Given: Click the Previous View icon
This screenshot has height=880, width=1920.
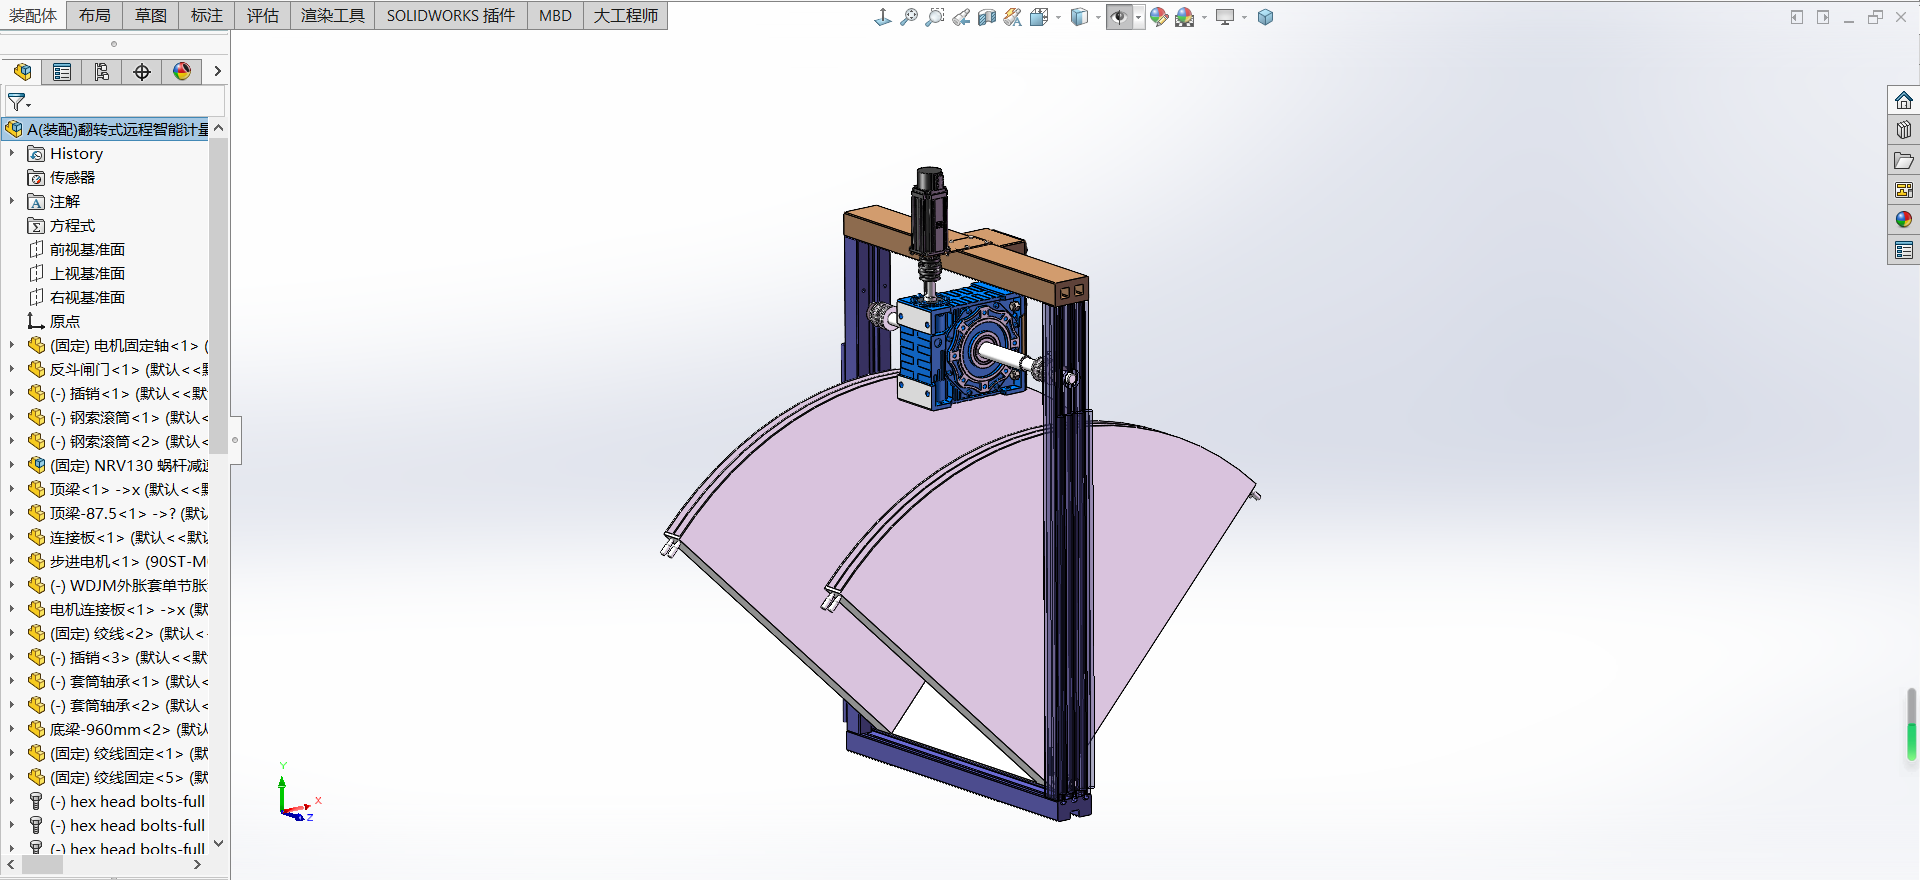Looking at the screenshot, I should 960,17.
